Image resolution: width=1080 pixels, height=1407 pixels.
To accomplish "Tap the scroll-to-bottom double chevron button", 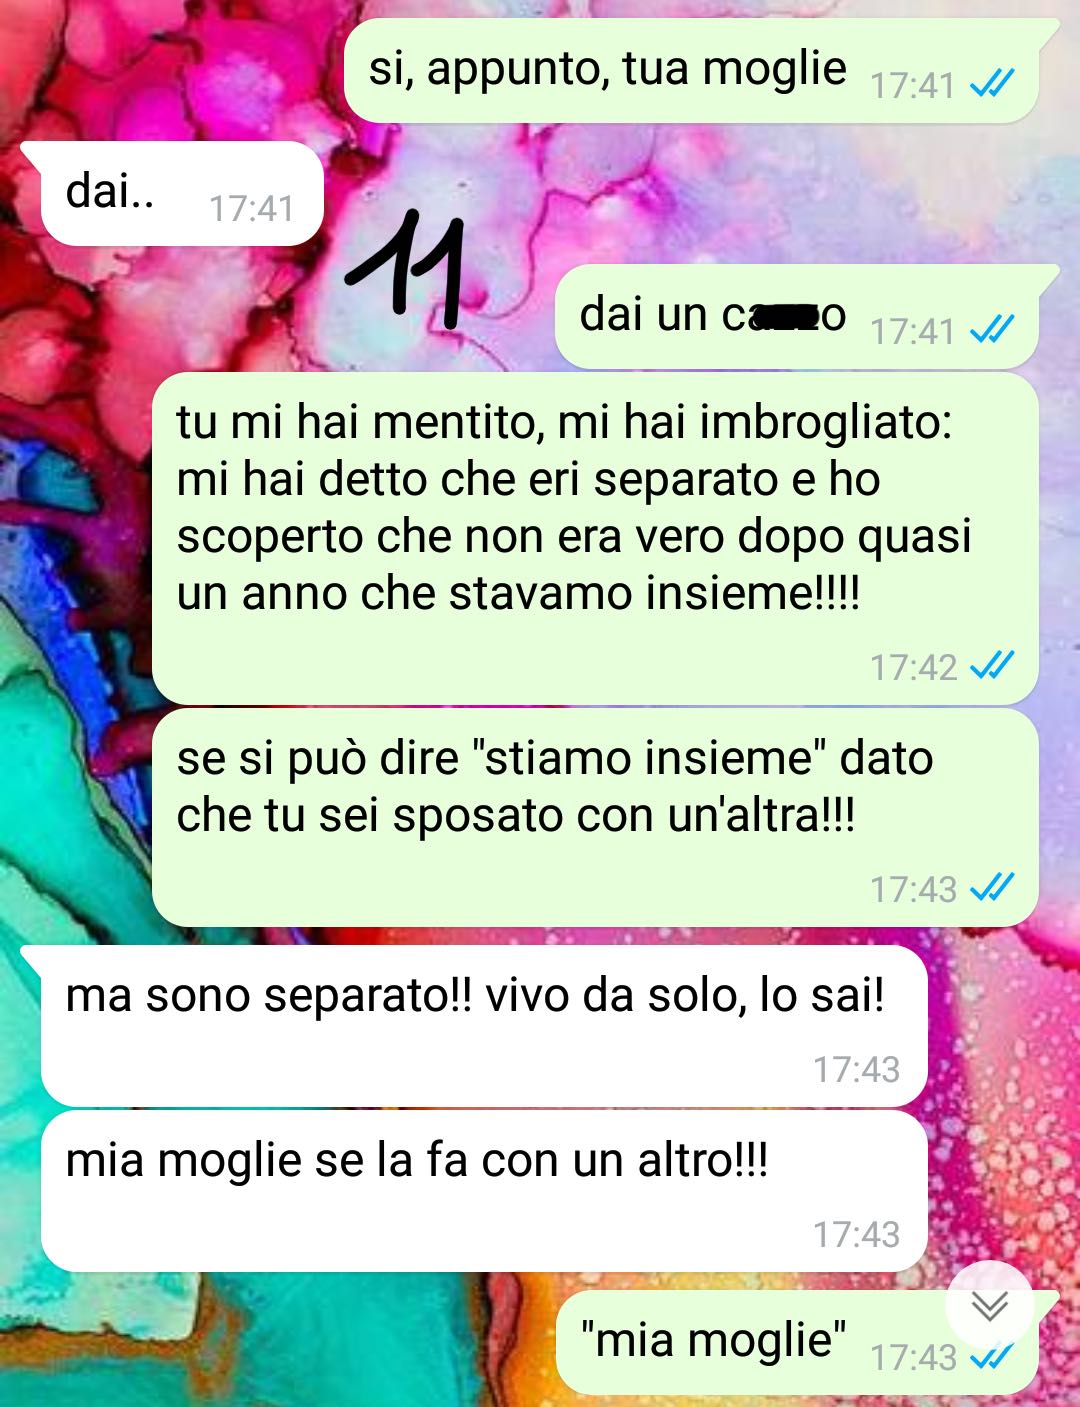I will [x=989, y=1306].
